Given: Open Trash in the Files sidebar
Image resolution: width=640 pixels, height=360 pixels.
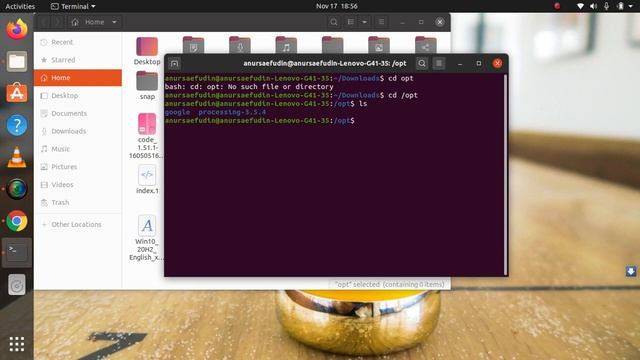Looking at the screenshot, I should click(78, 202).
